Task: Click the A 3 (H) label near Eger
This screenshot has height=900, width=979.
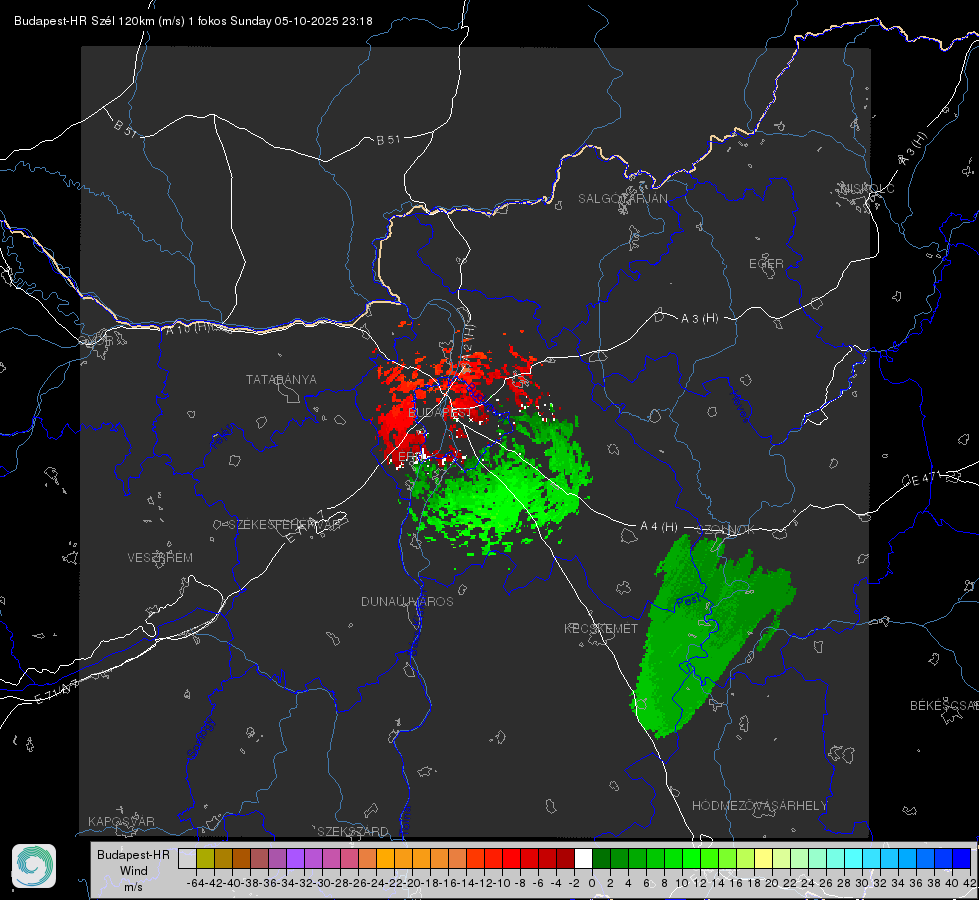Action: click(699, 319)
